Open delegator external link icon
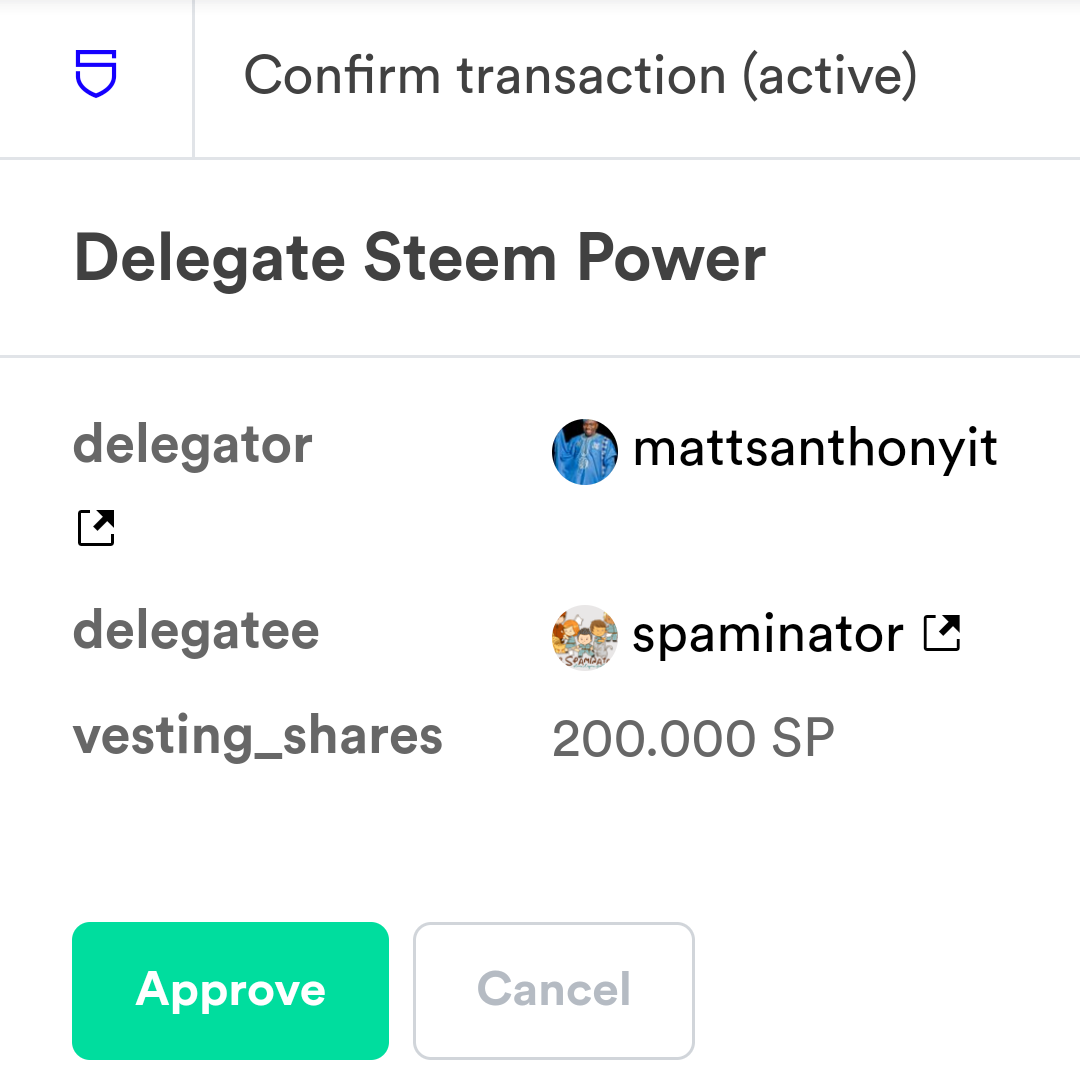Viewport: 1080px width, 1085px height. (x=96, y=527)
